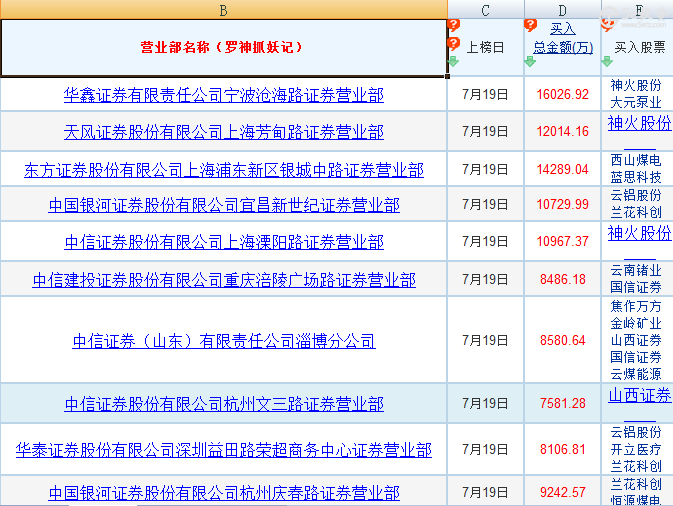Click the 云铝股份 开立医疗 兰花科创 stock cell
This screenshot has height=506, width=673.
(x=636, y=449)
